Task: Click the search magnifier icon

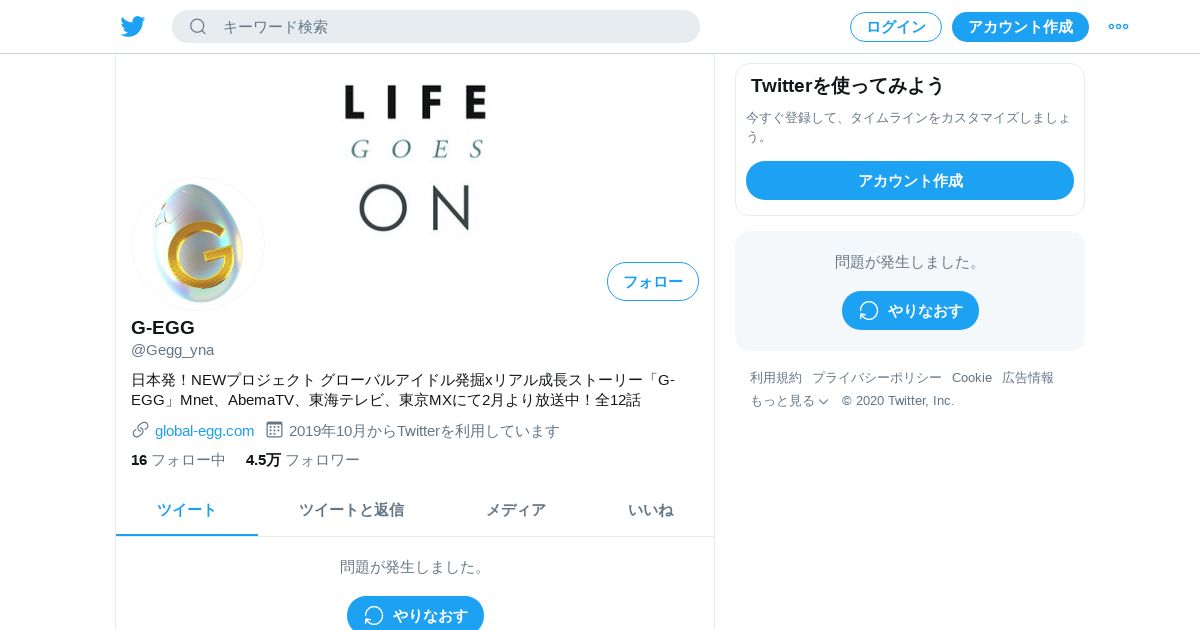Action: tap(198, 26)
